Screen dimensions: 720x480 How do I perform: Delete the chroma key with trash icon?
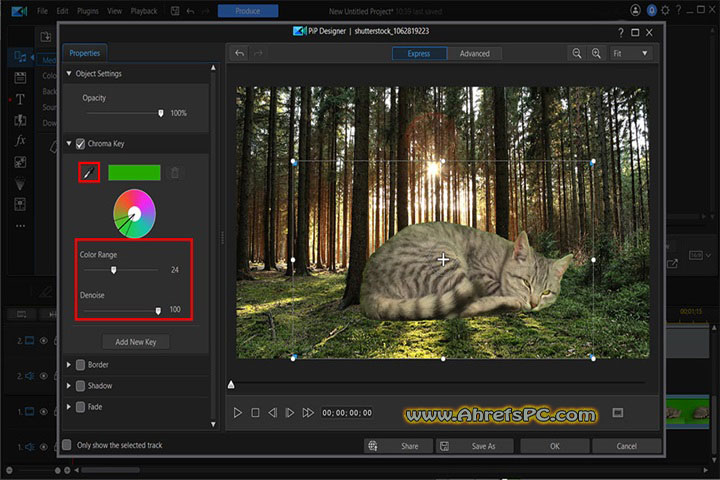[175, 173]
